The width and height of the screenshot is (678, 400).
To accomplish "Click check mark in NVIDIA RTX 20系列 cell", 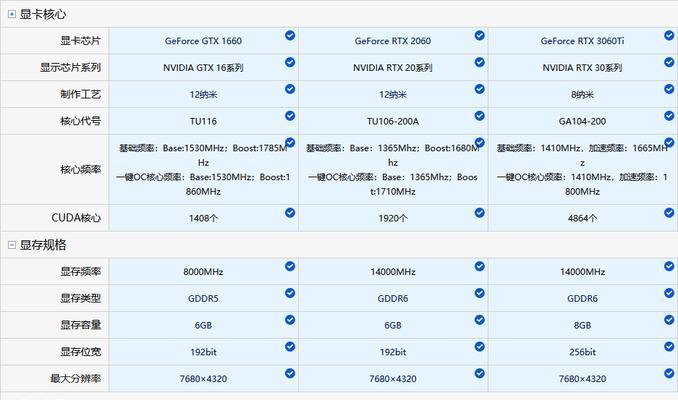I will (480, 62).
